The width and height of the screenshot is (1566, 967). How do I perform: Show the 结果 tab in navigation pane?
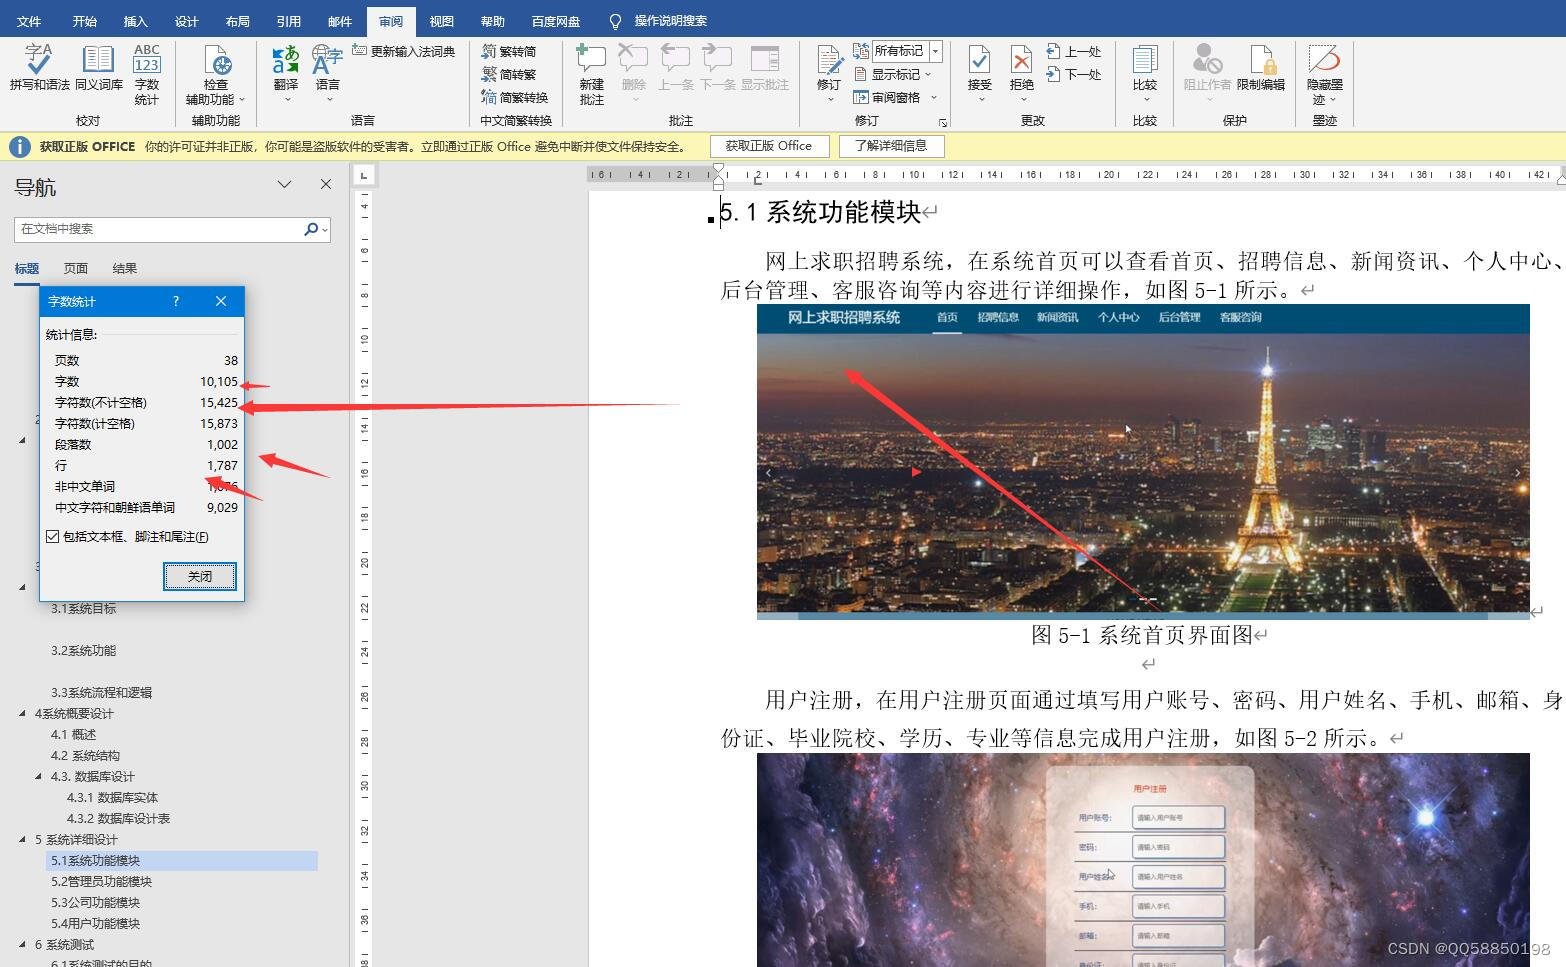(125, 268)
